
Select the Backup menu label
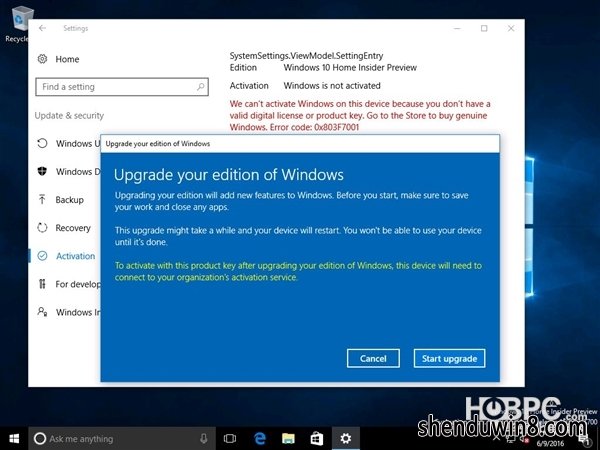(x=69, y=200)
